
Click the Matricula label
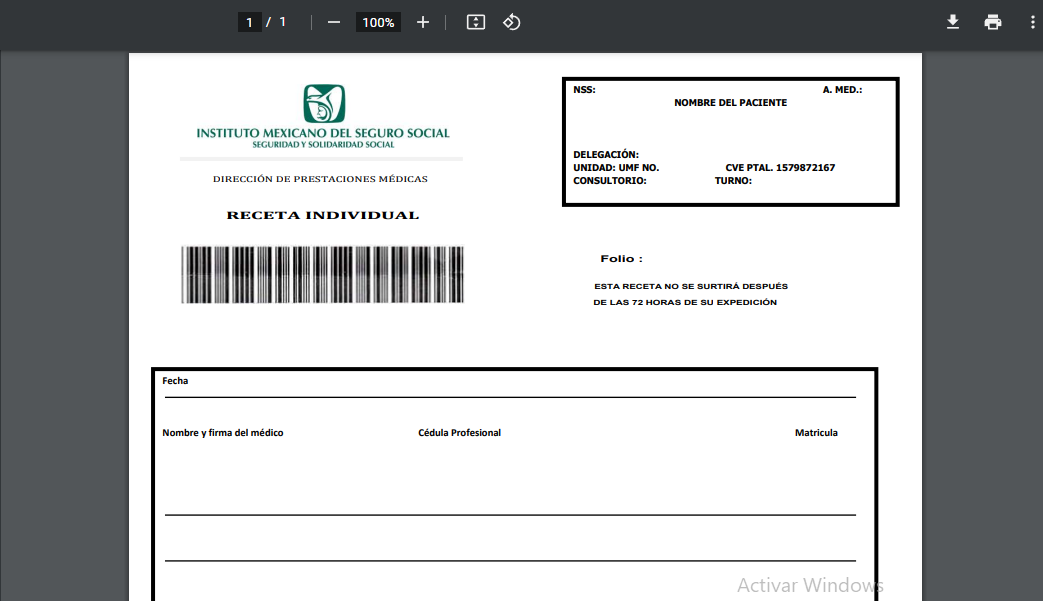[x=816, y=433]
